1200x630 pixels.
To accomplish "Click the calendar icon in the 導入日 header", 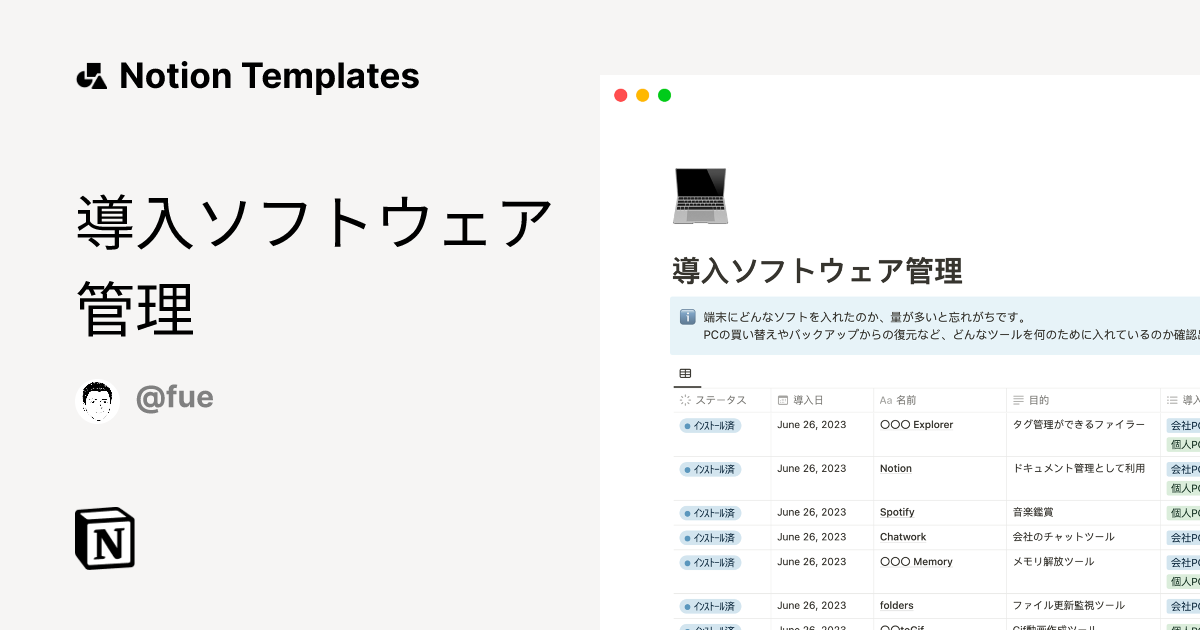I will coord(782,400).
